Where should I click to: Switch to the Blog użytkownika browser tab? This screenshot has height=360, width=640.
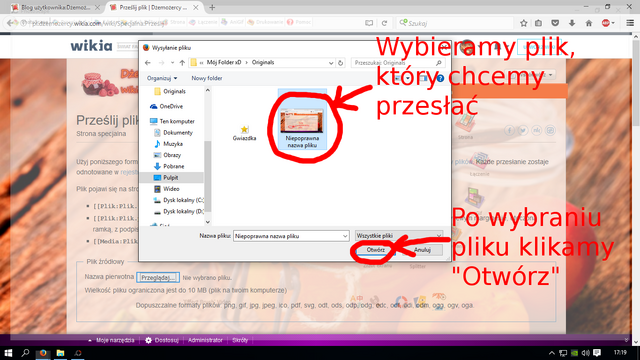point(55,7)
